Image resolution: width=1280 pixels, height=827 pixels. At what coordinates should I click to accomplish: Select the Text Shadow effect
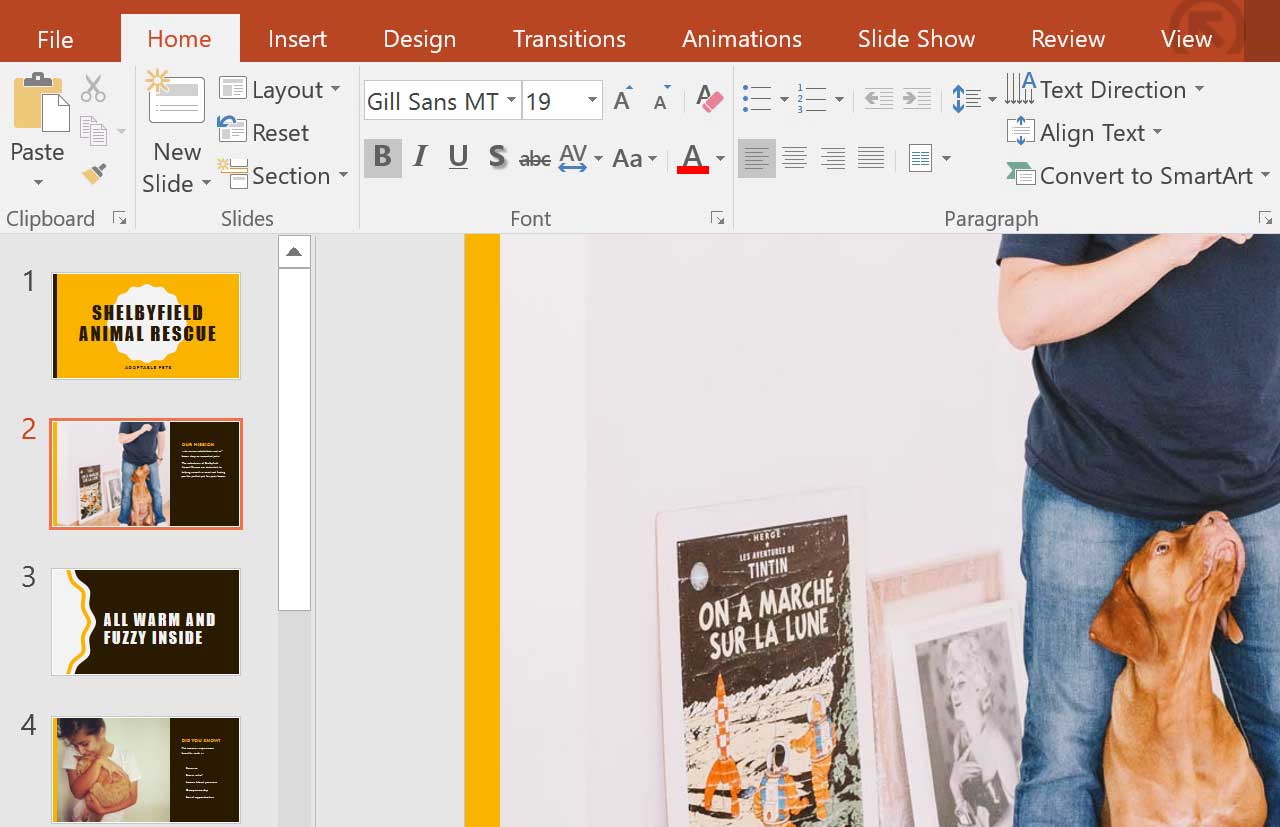click(497, 157)
